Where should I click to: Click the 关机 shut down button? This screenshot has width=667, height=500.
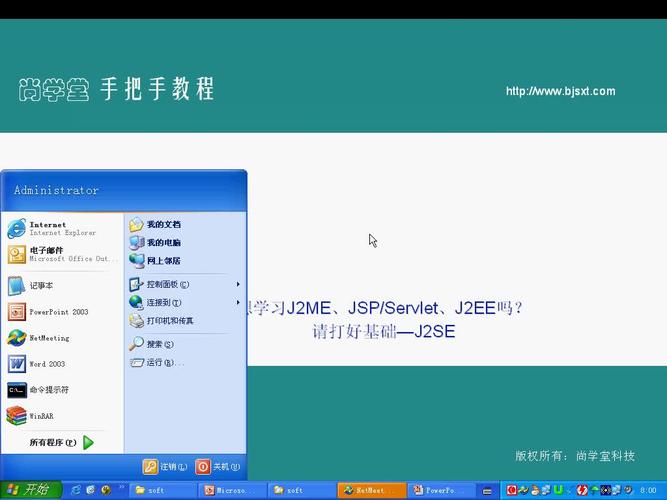[218, 467]
